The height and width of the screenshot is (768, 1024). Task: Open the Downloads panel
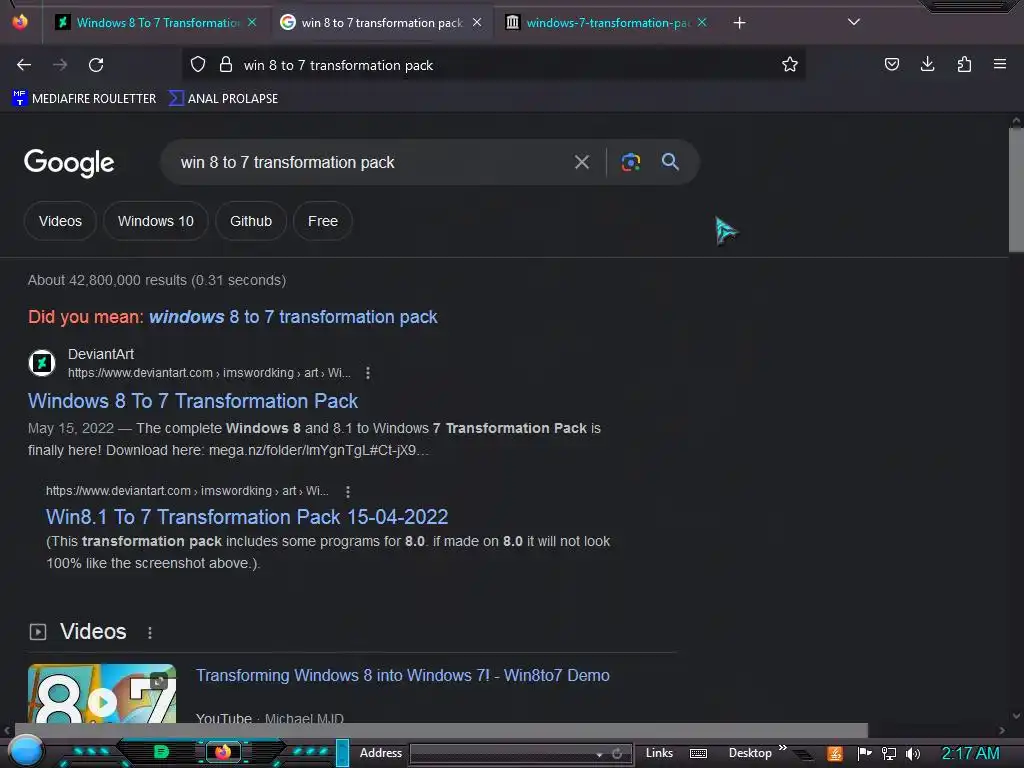[927, 64]
